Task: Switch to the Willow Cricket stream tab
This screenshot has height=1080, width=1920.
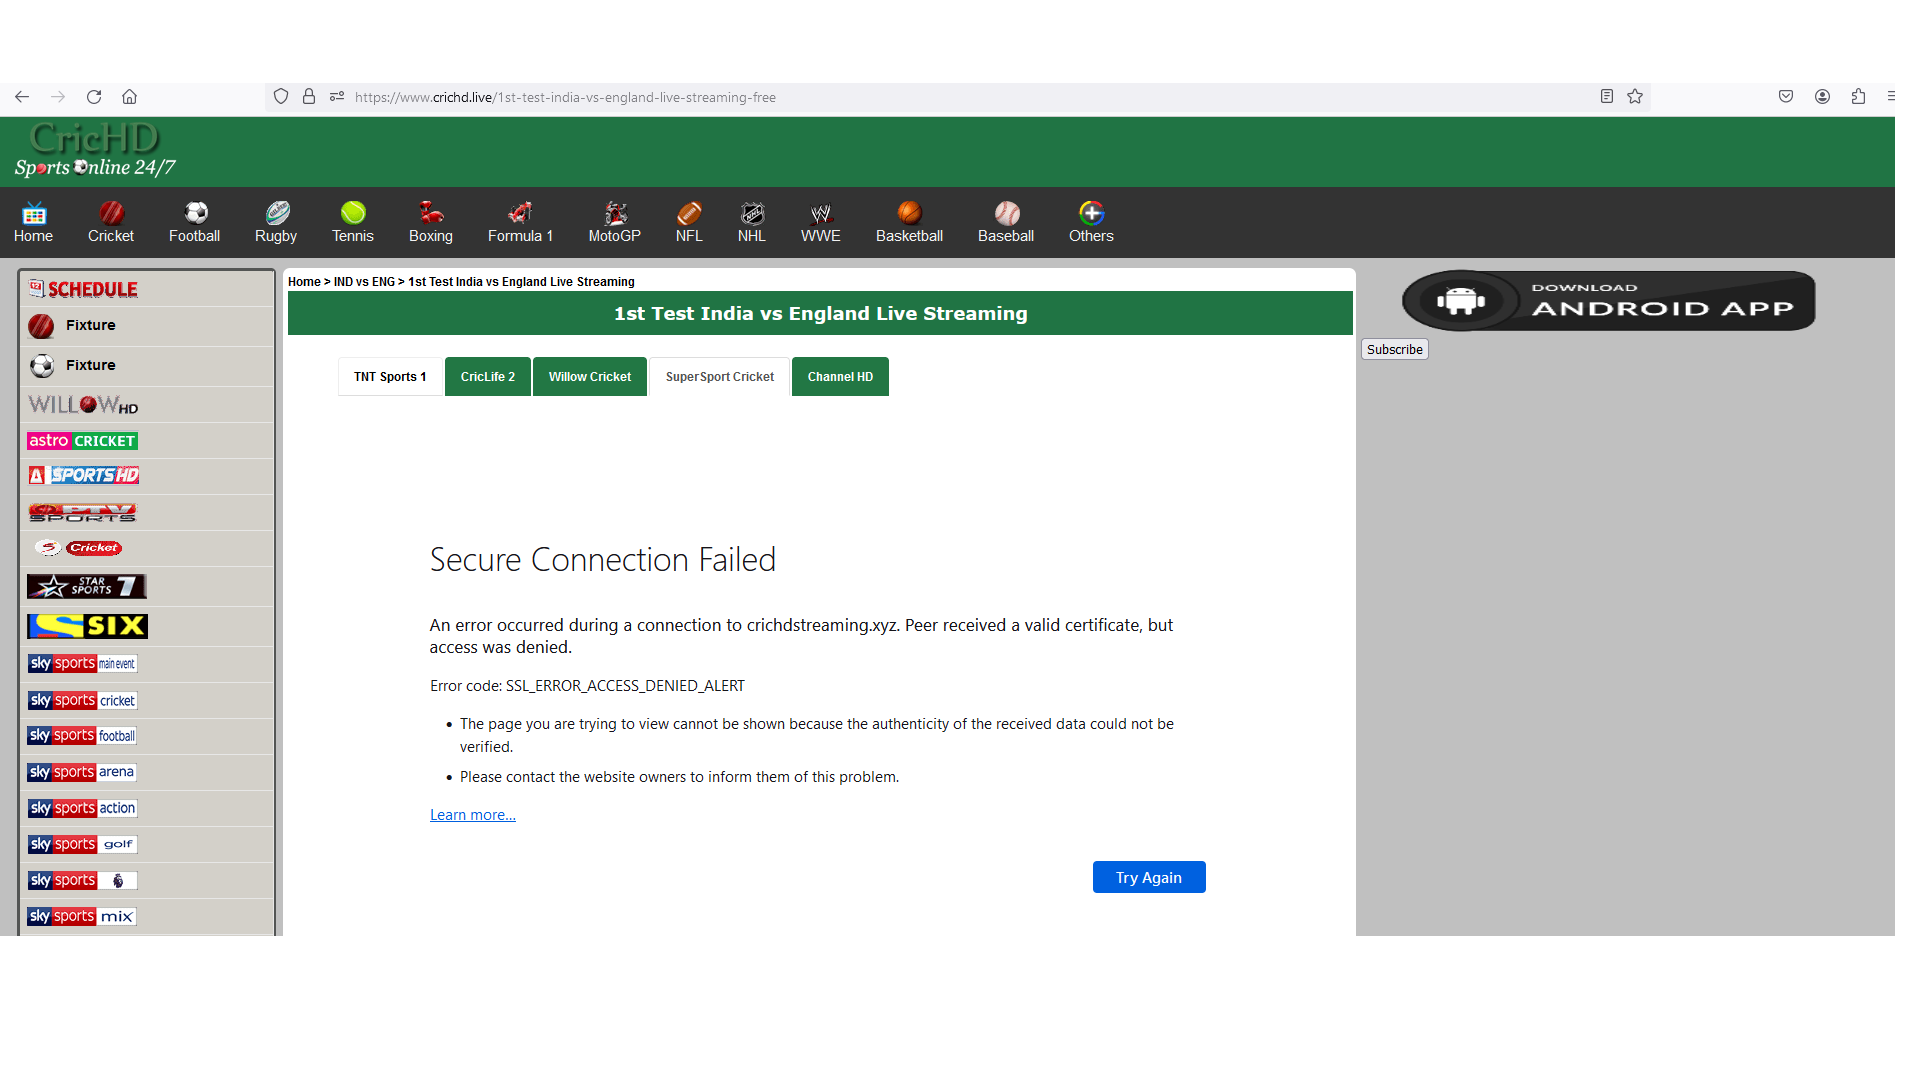Action: point(590,377)
